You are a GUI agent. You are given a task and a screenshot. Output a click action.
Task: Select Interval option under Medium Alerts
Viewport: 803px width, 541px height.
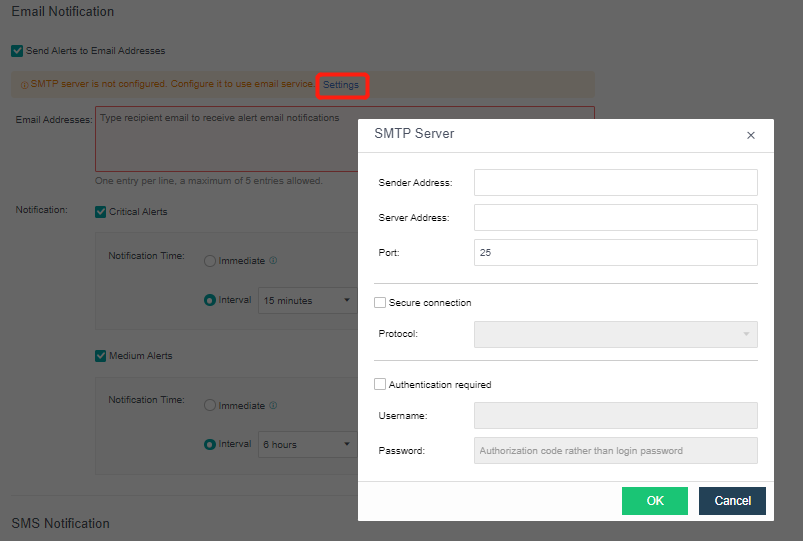pyautogui.click(x=210, y=445)
